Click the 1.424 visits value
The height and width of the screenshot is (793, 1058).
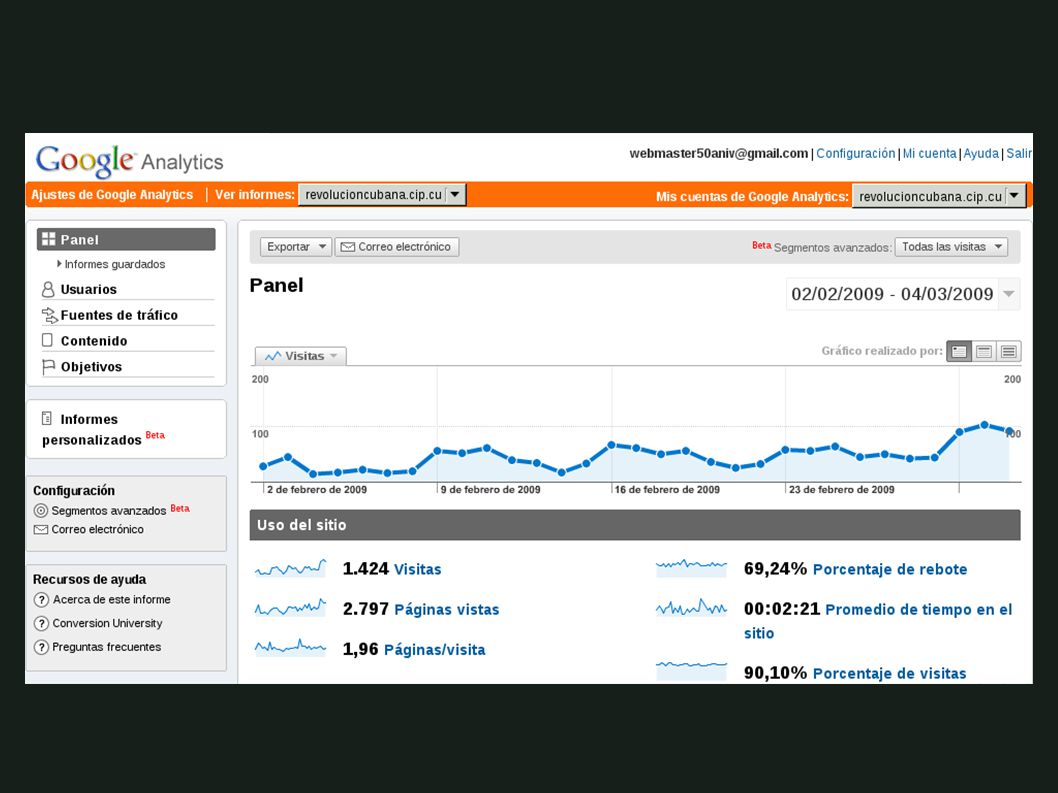pyautogui.click(x=366, y=569)
